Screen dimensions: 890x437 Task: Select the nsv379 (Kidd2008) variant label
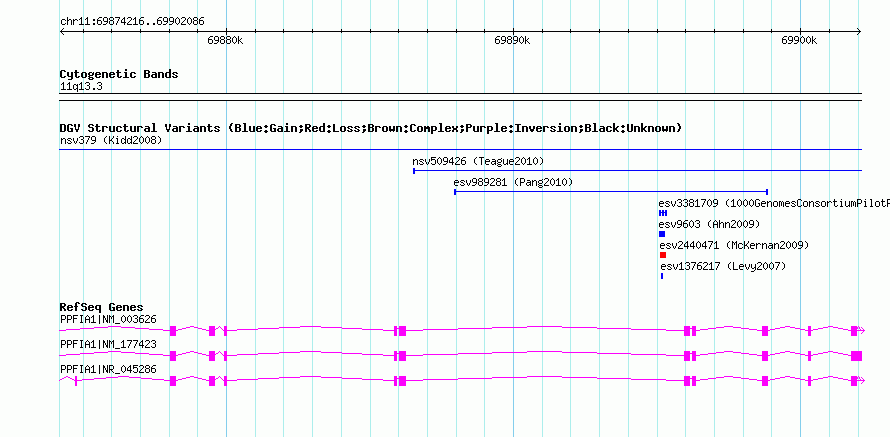111,140
